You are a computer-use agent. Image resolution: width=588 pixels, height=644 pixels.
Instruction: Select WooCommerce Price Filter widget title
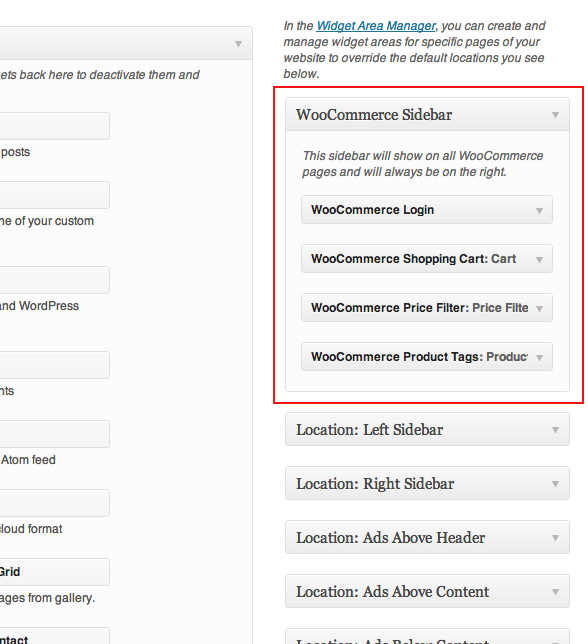[390, 308]
